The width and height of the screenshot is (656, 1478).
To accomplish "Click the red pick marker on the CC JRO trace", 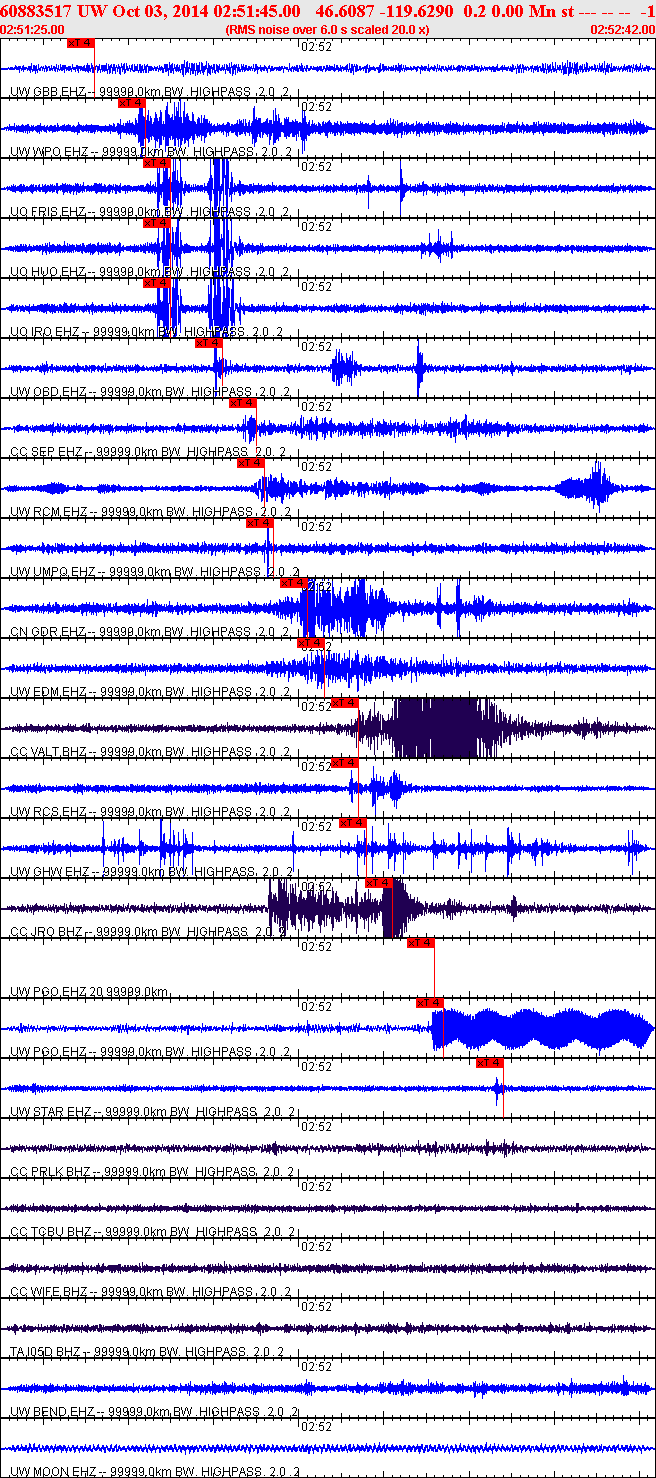I will [x=379, y=883].
